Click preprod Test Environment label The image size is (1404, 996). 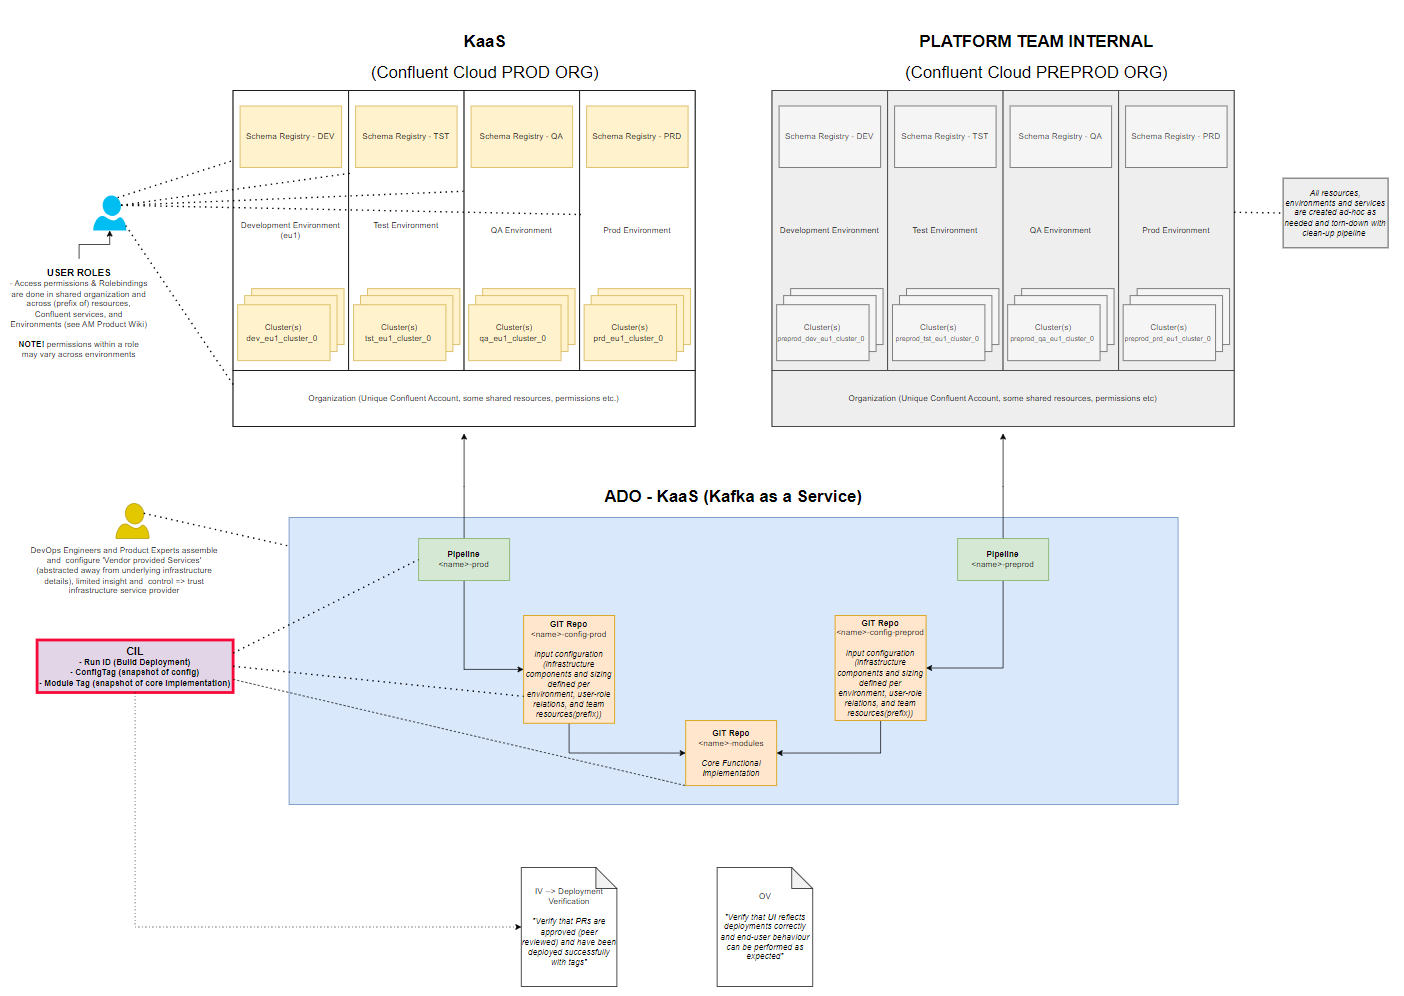coord(945,230)
